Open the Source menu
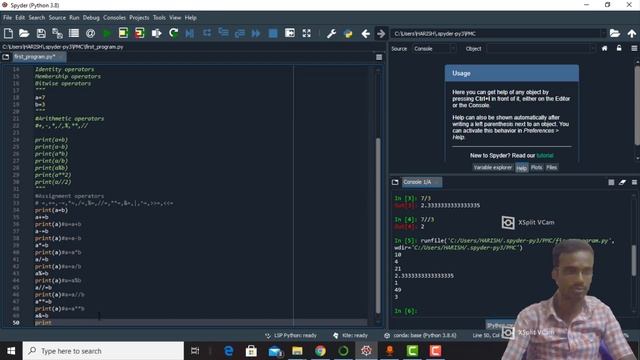The width and height of the screenshot is (640, 360). (x=57, y=18)
